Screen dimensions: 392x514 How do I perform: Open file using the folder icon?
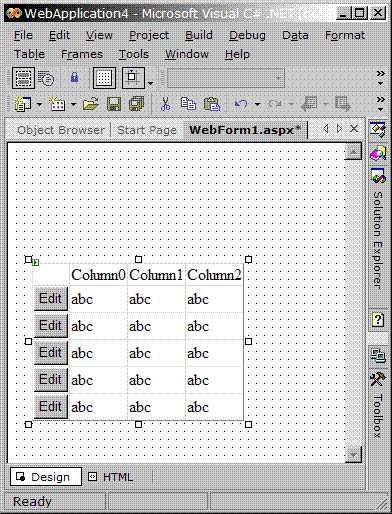[91, 104]
